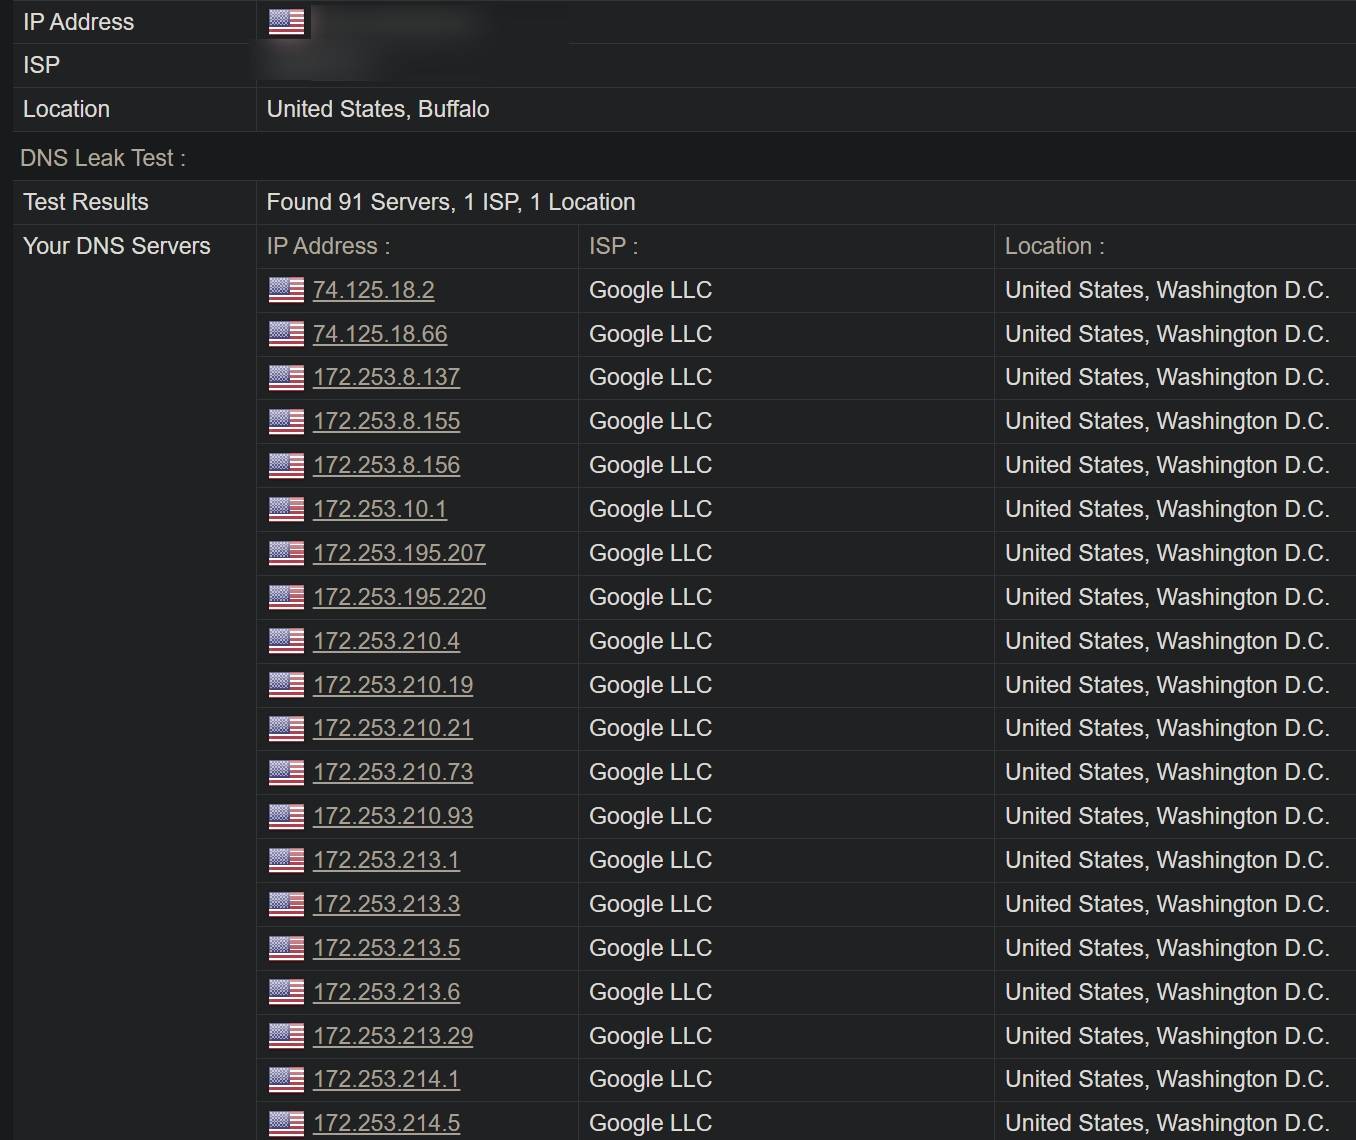Click Washington D.C. location for 172.253.214.5
The image size is (1356, 1140).
1167,1123
